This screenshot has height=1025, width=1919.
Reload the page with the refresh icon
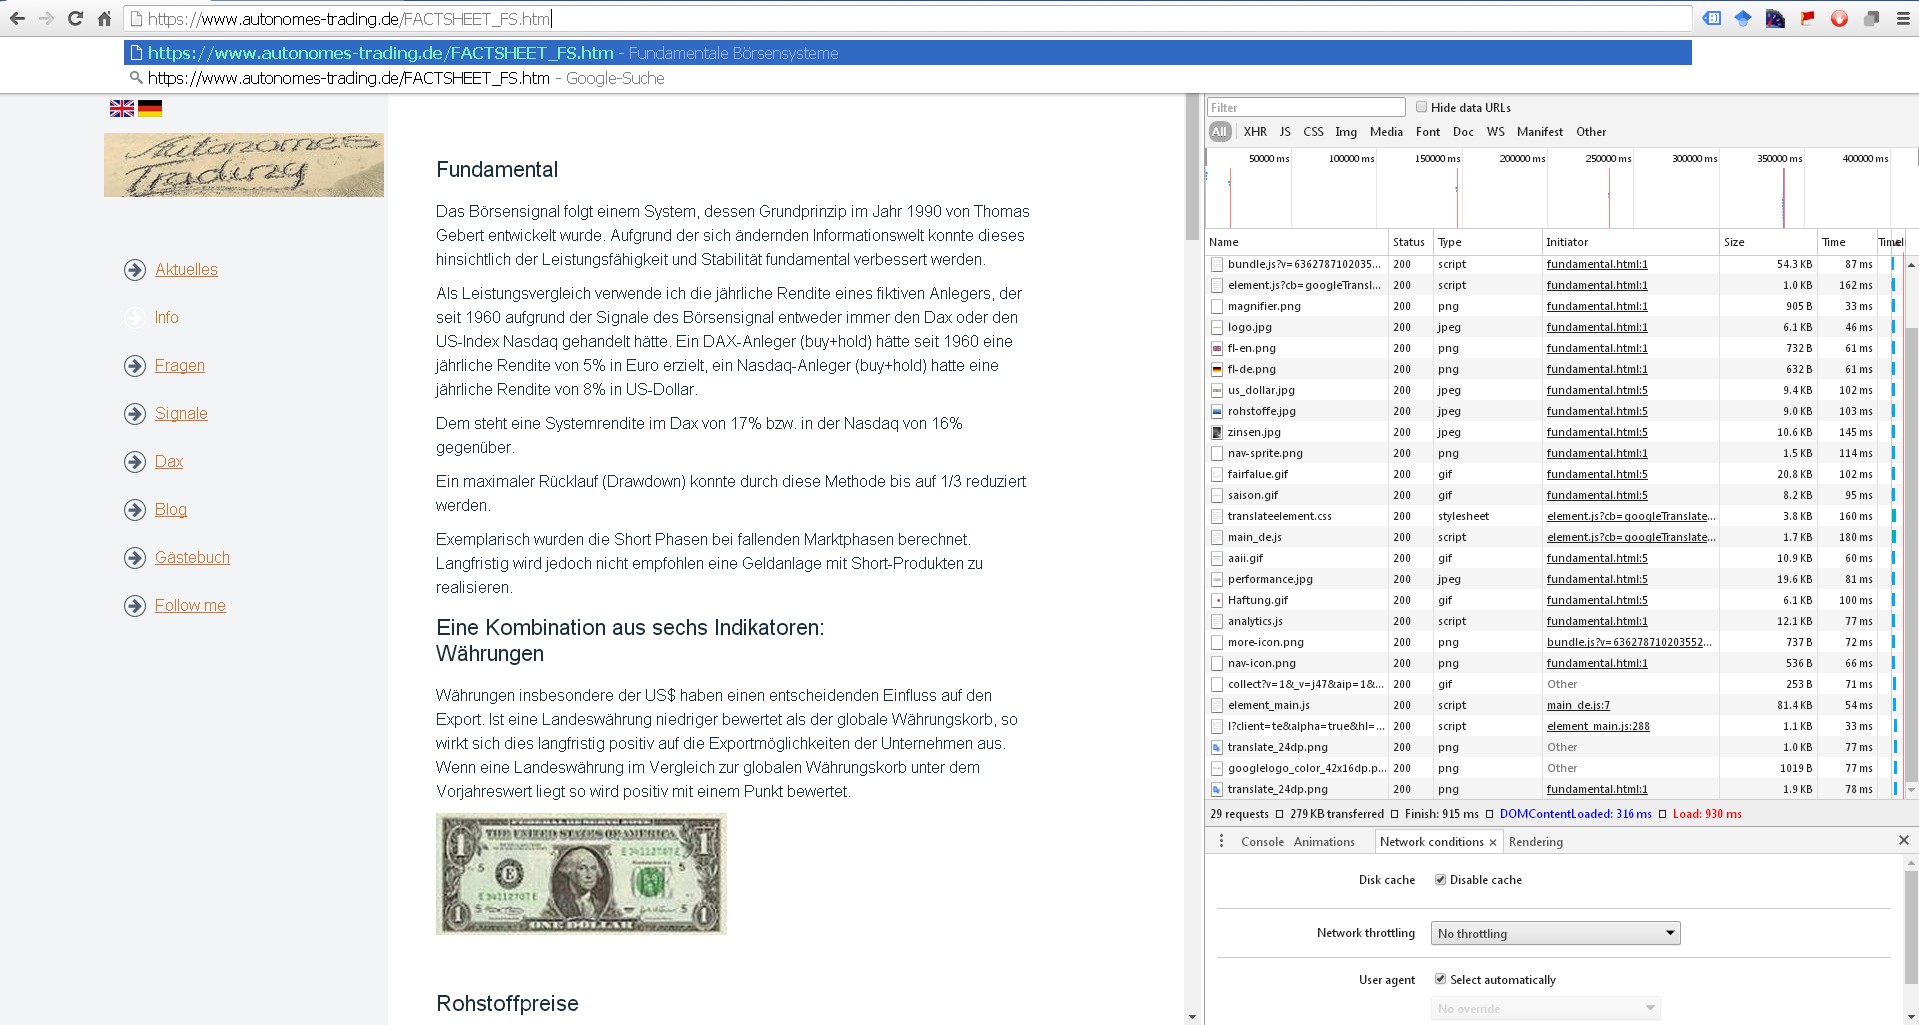[x=75, y=18]
